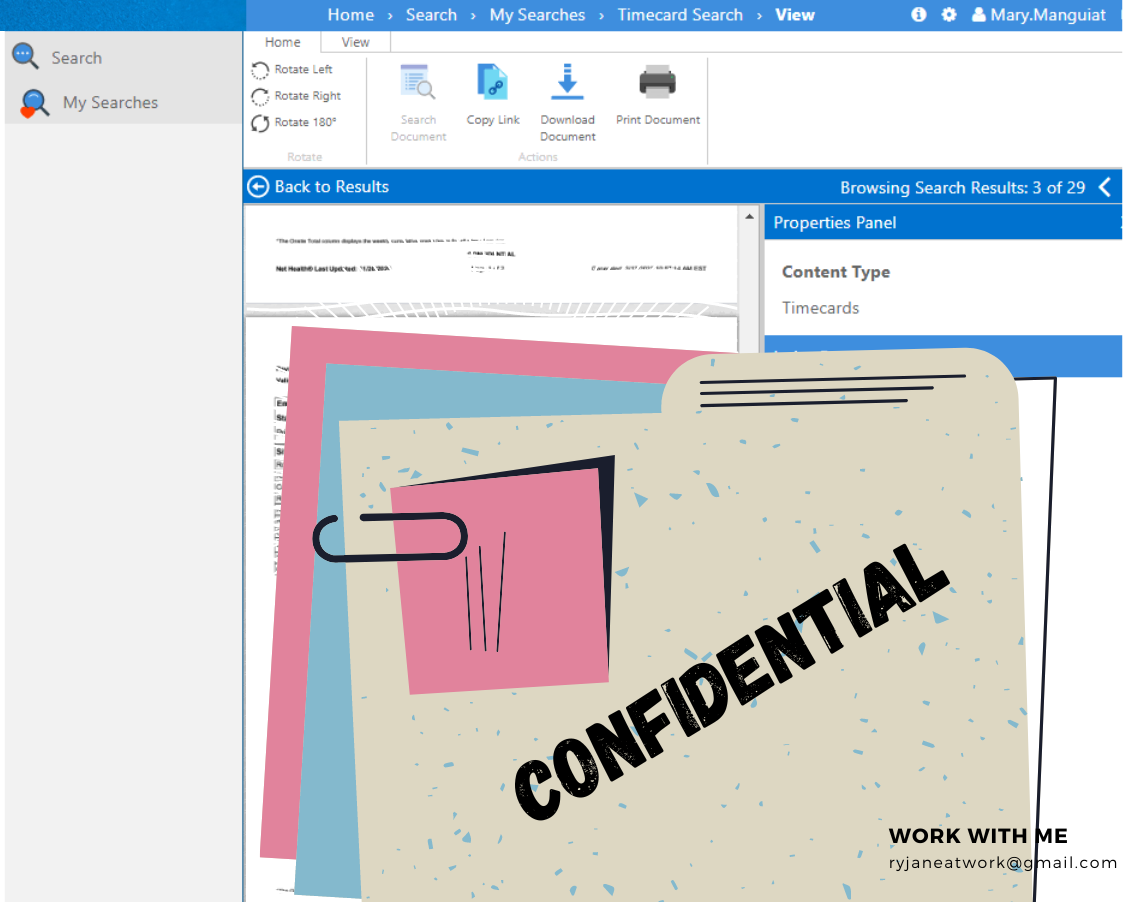Screen dimensions: 1127x902
Task: Click the Back to Results arrow icon
Action: [x=258, y=187]
